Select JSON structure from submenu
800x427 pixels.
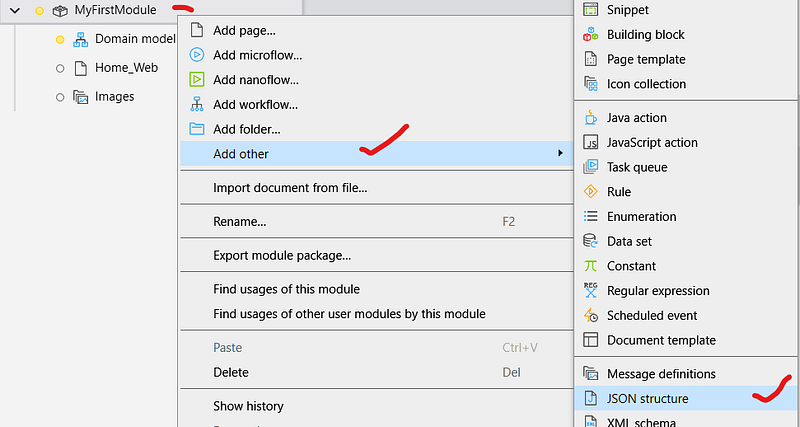[647, 399]
